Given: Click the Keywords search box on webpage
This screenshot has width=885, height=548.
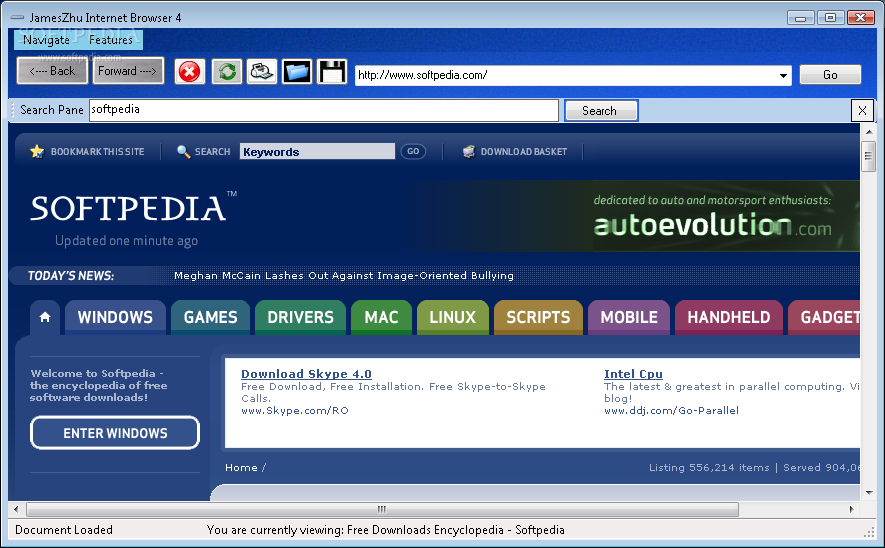Looking at the screenshot, I should point(317,151).
